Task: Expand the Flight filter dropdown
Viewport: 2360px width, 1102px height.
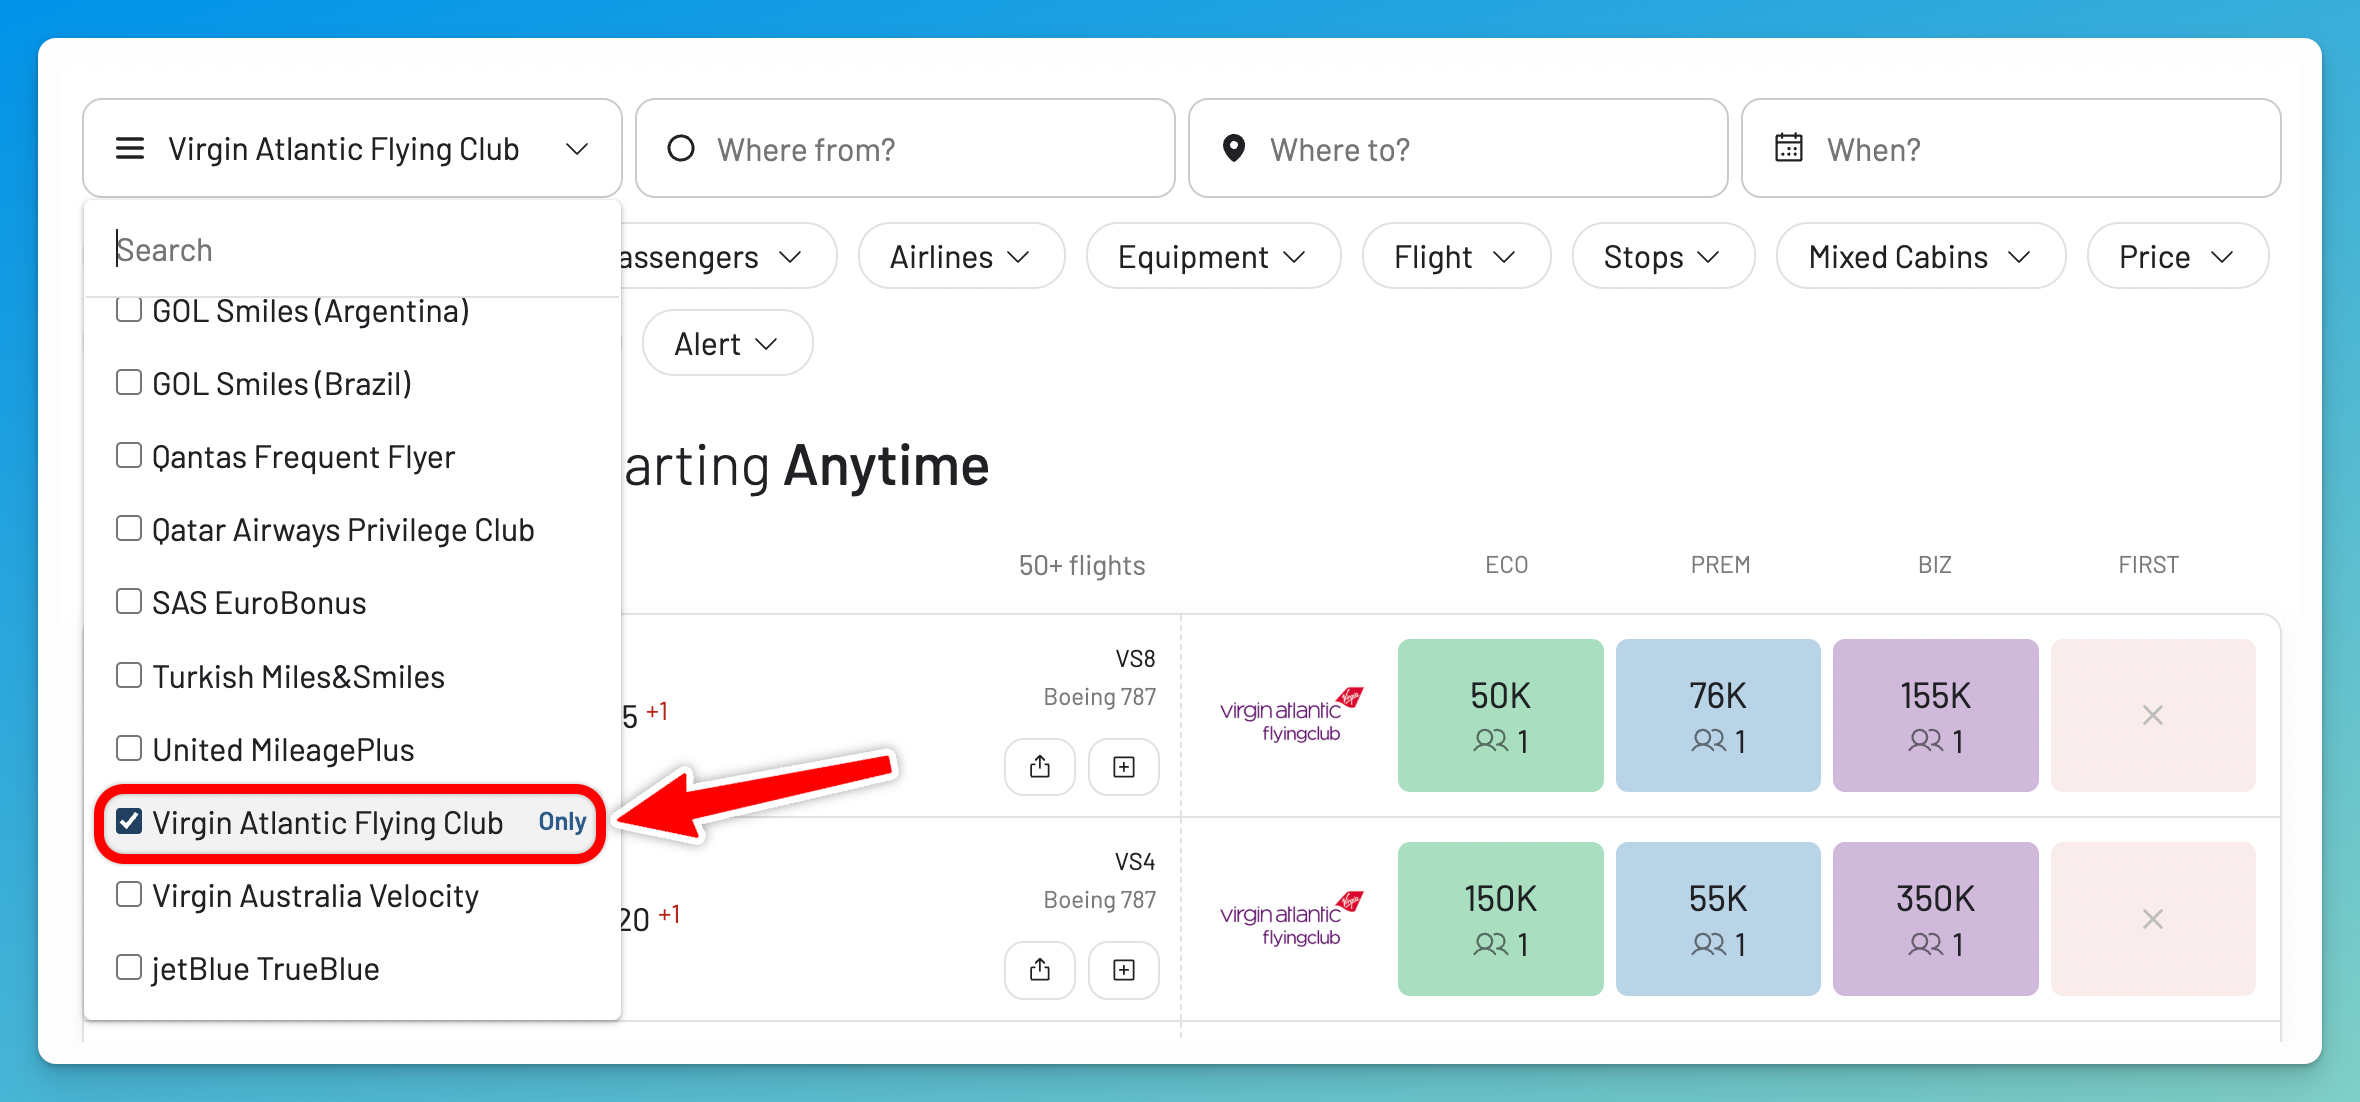Action: click(1456, 257)
